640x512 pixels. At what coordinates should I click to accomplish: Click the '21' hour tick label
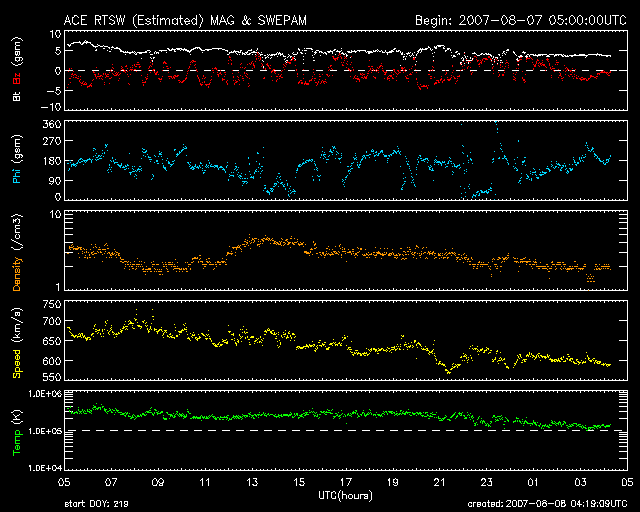coord(439,482)
